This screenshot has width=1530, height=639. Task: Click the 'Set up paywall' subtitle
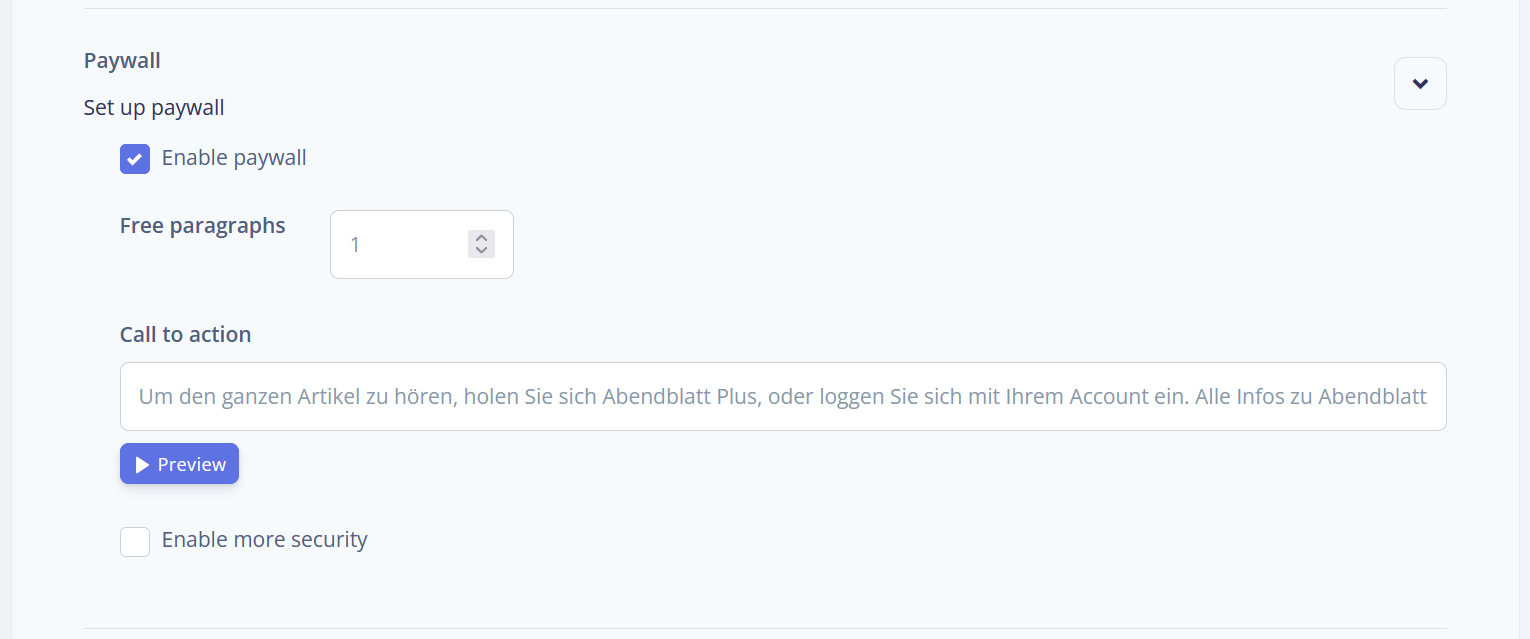coord(154,107)
